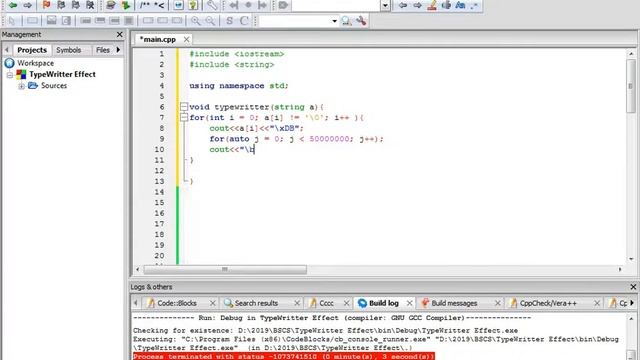This screenshot has width=640, height=360.
Task: Expand the Sources folder
Action: (22, 86)
